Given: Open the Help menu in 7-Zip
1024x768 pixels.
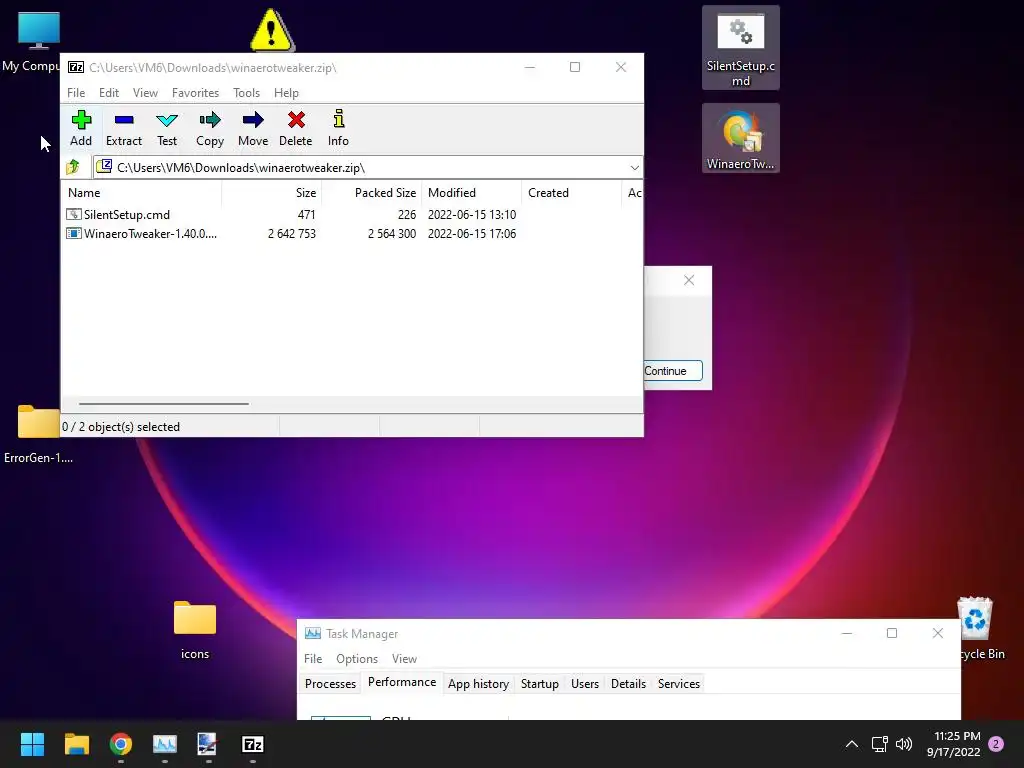Looking at the screenshot, I should tap(286, 93).
